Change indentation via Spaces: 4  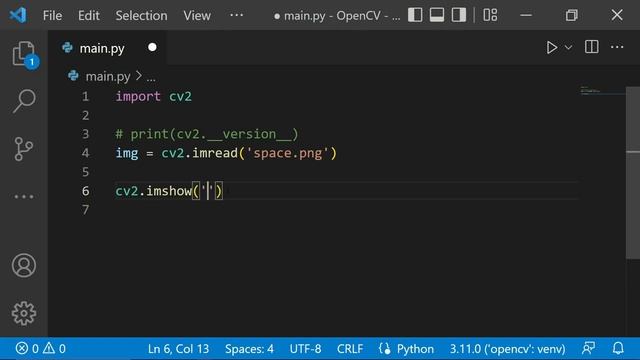[x=249, y=349]
